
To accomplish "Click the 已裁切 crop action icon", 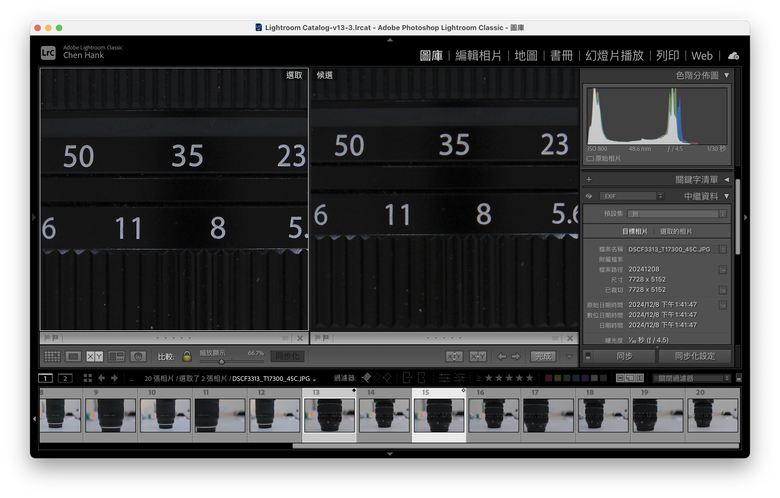I will point(723,290).
